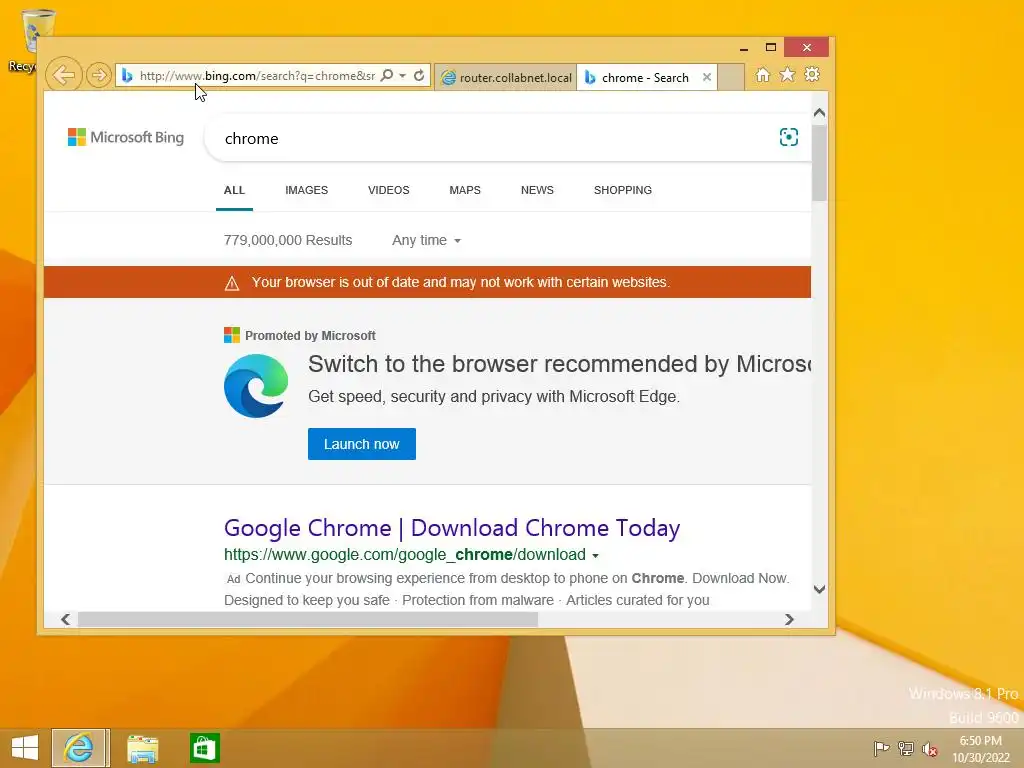Open the NEWS tab
Image resolution: width=1024 pixels, height=768 pixels.
coord(537,190)
